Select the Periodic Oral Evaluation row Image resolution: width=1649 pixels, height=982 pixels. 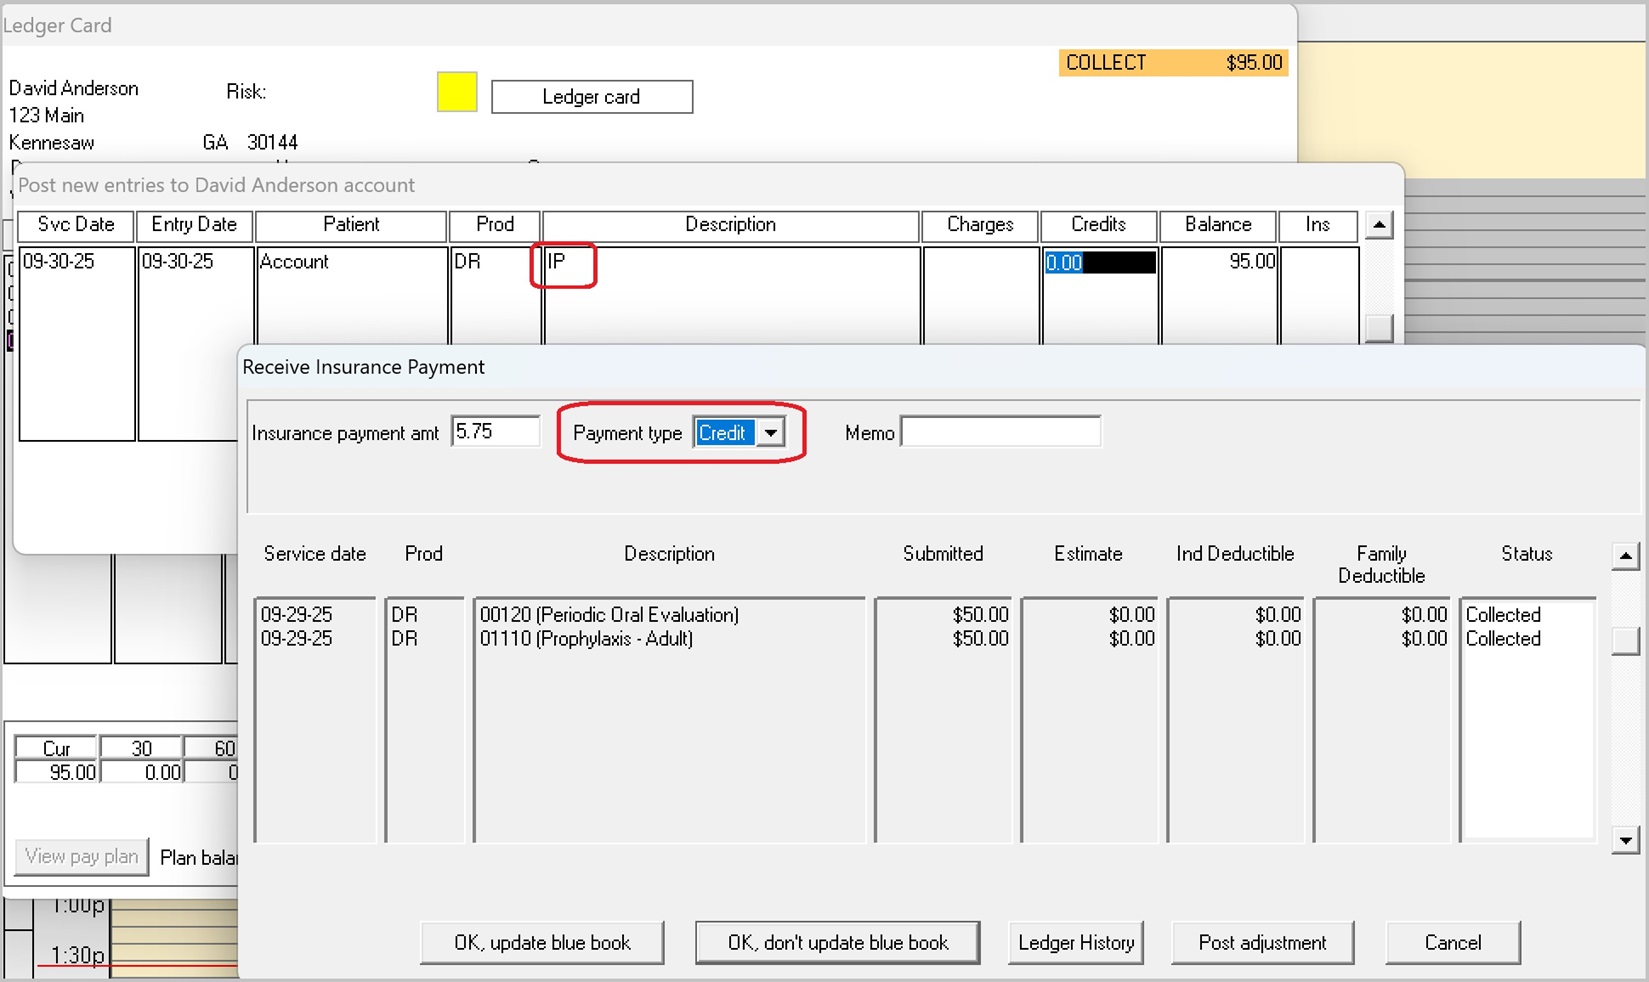pyautogui.click(x=609, y=615)
